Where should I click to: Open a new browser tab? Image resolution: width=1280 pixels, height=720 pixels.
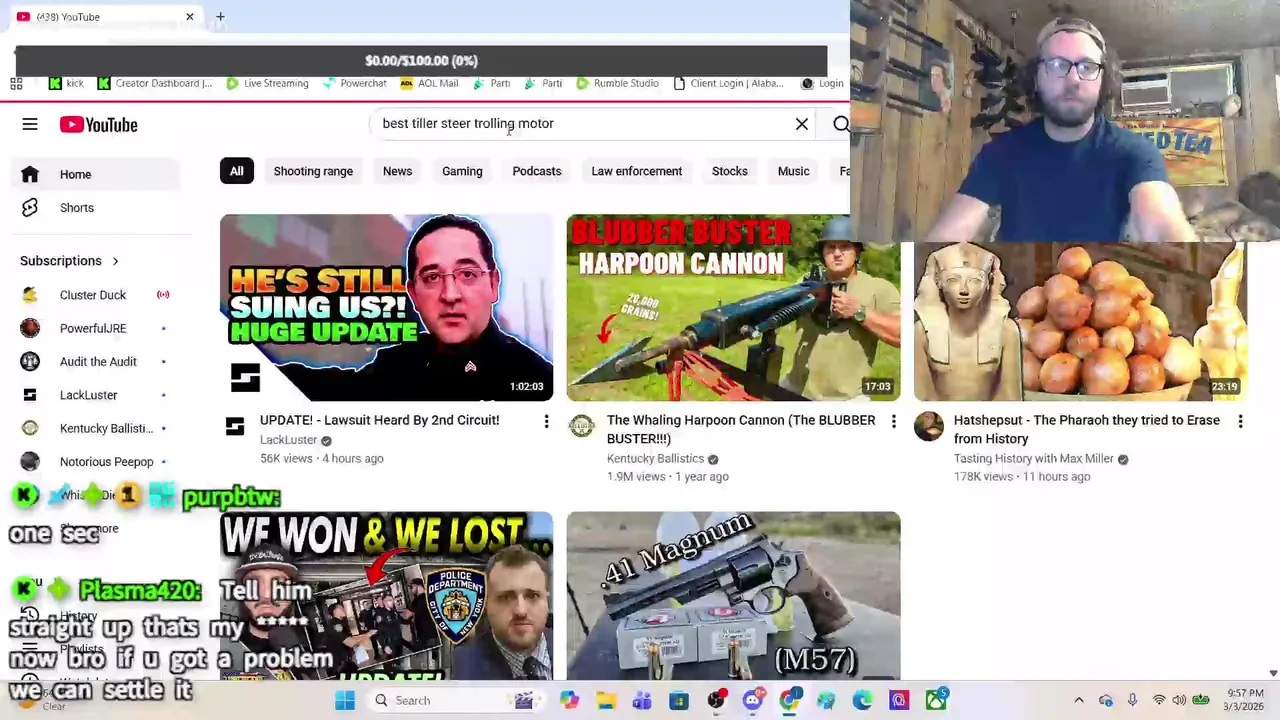click(220, 17)
